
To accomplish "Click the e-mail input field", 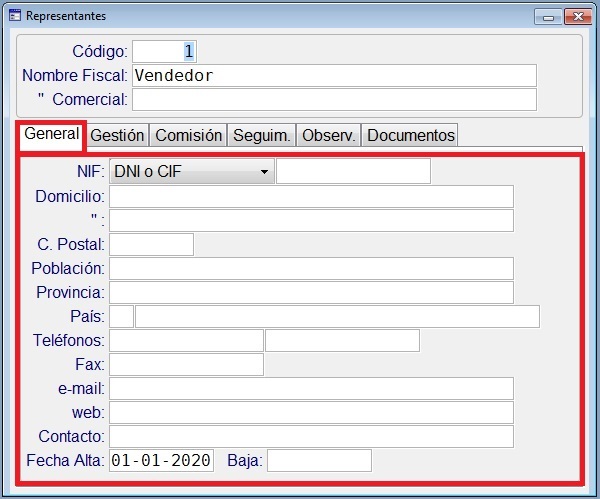I will click(311, 388).
